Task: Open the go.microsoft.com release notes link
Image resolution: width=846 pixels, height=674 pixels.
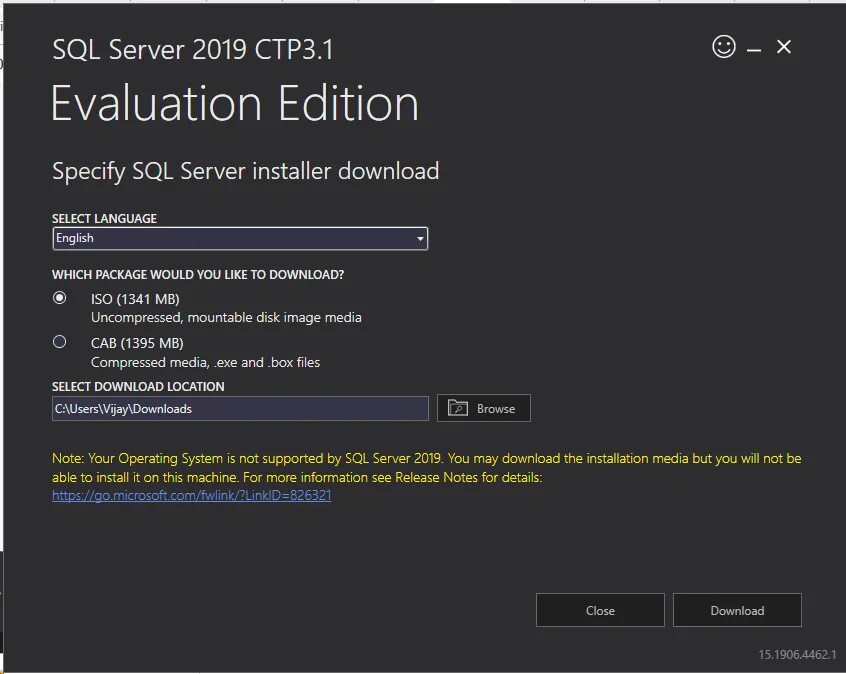Action: coord(192,495)
